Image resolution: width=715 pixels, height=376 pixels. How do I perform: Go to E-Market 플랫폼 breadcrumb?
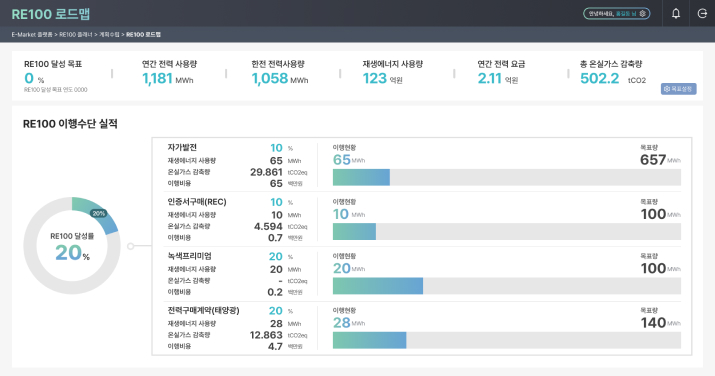(x=32, y=35)
